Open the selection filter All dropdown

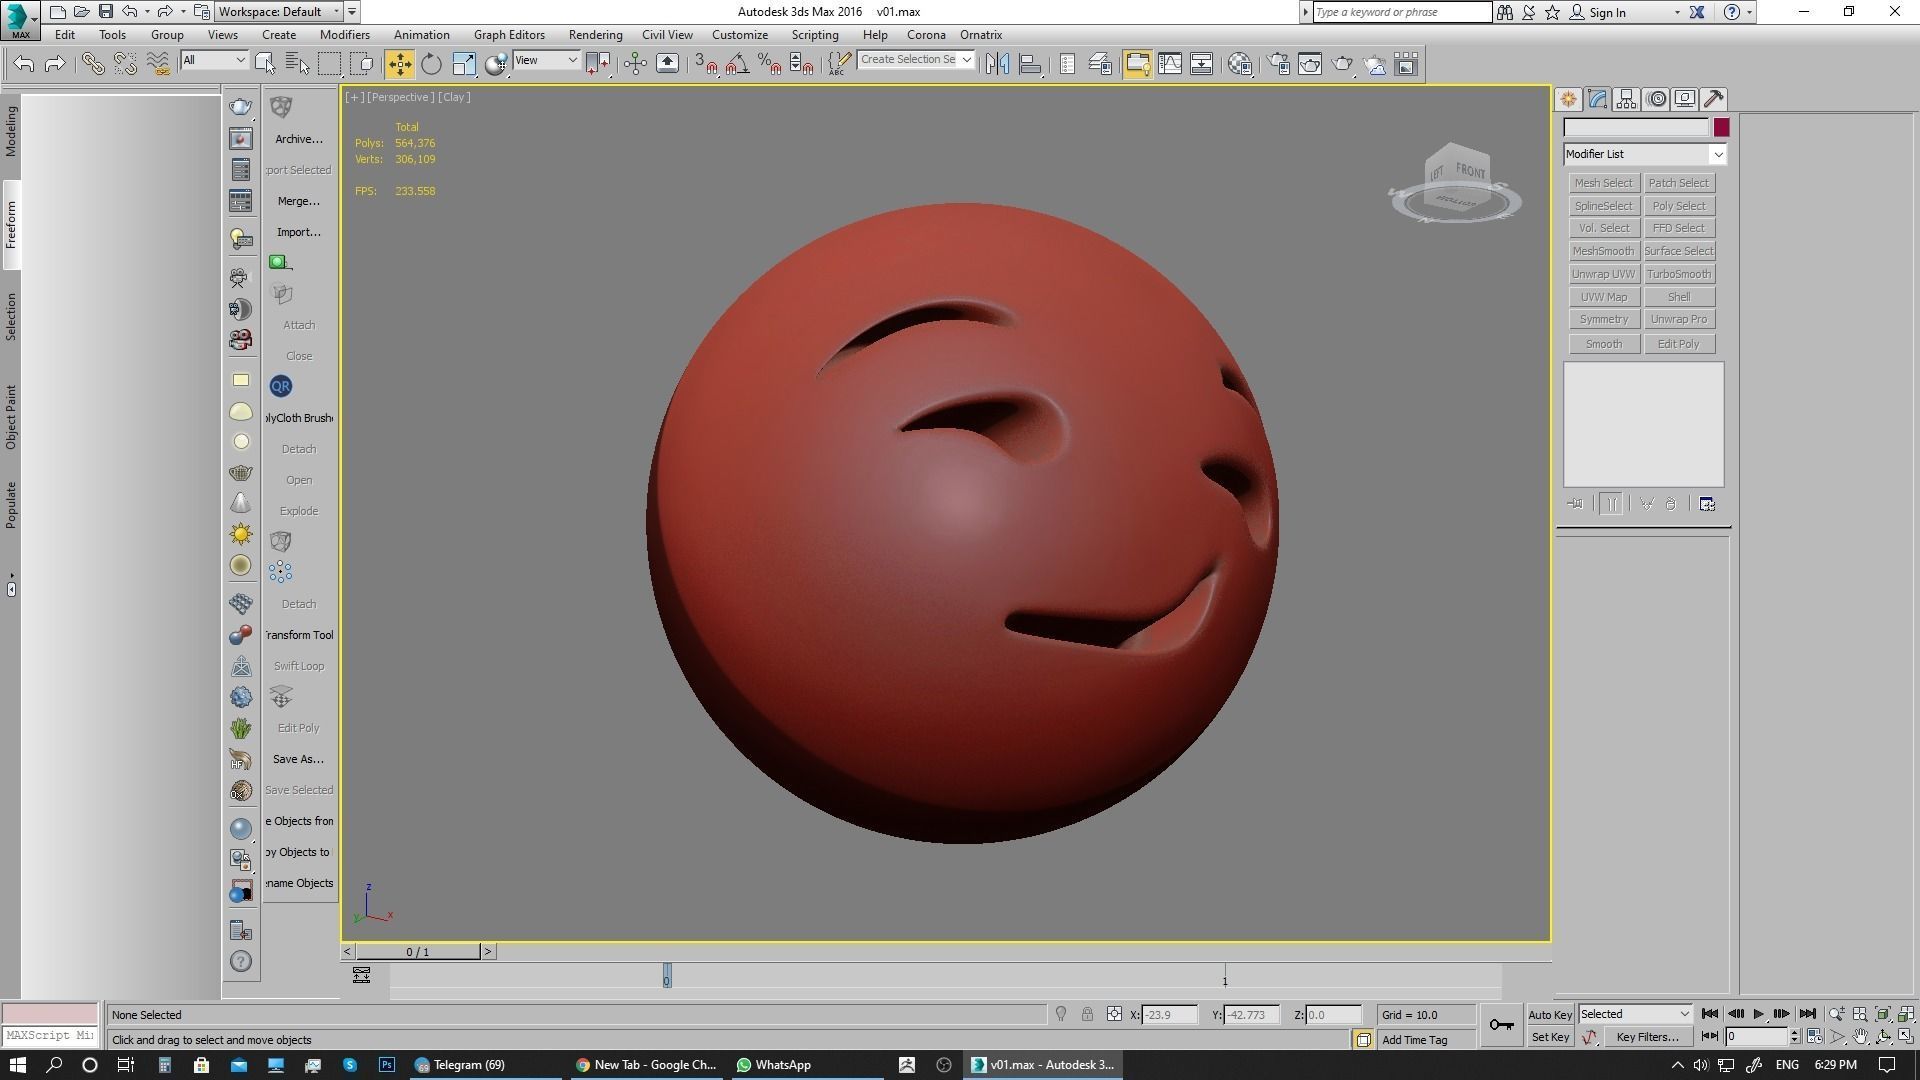pos(213,61)
